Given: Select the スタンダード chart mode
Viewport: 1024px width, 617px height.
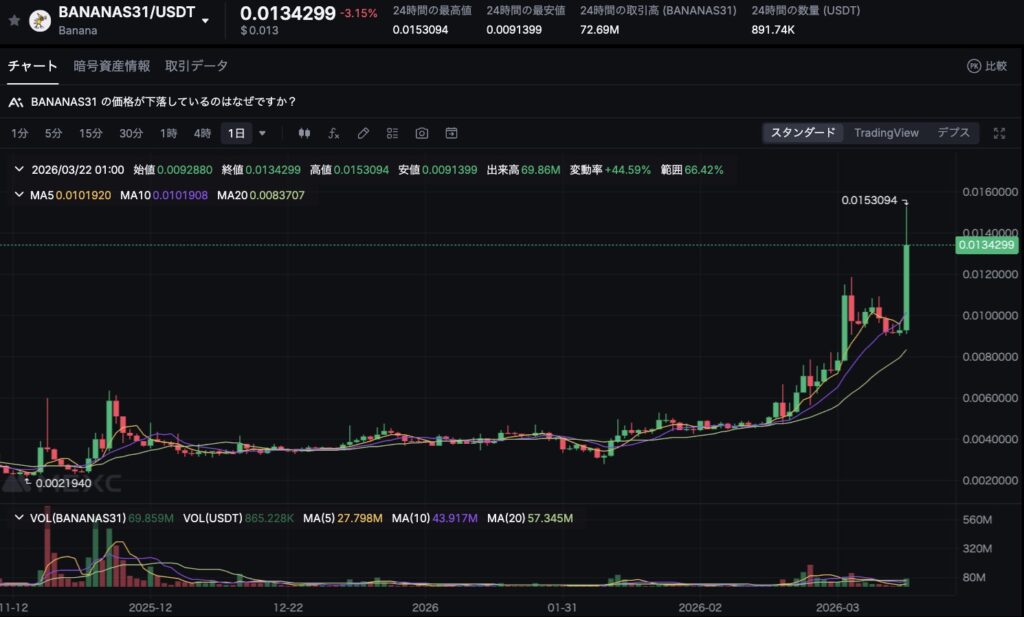Looking at the screenshot, I should pyautogui.click(x=802, y=133).
